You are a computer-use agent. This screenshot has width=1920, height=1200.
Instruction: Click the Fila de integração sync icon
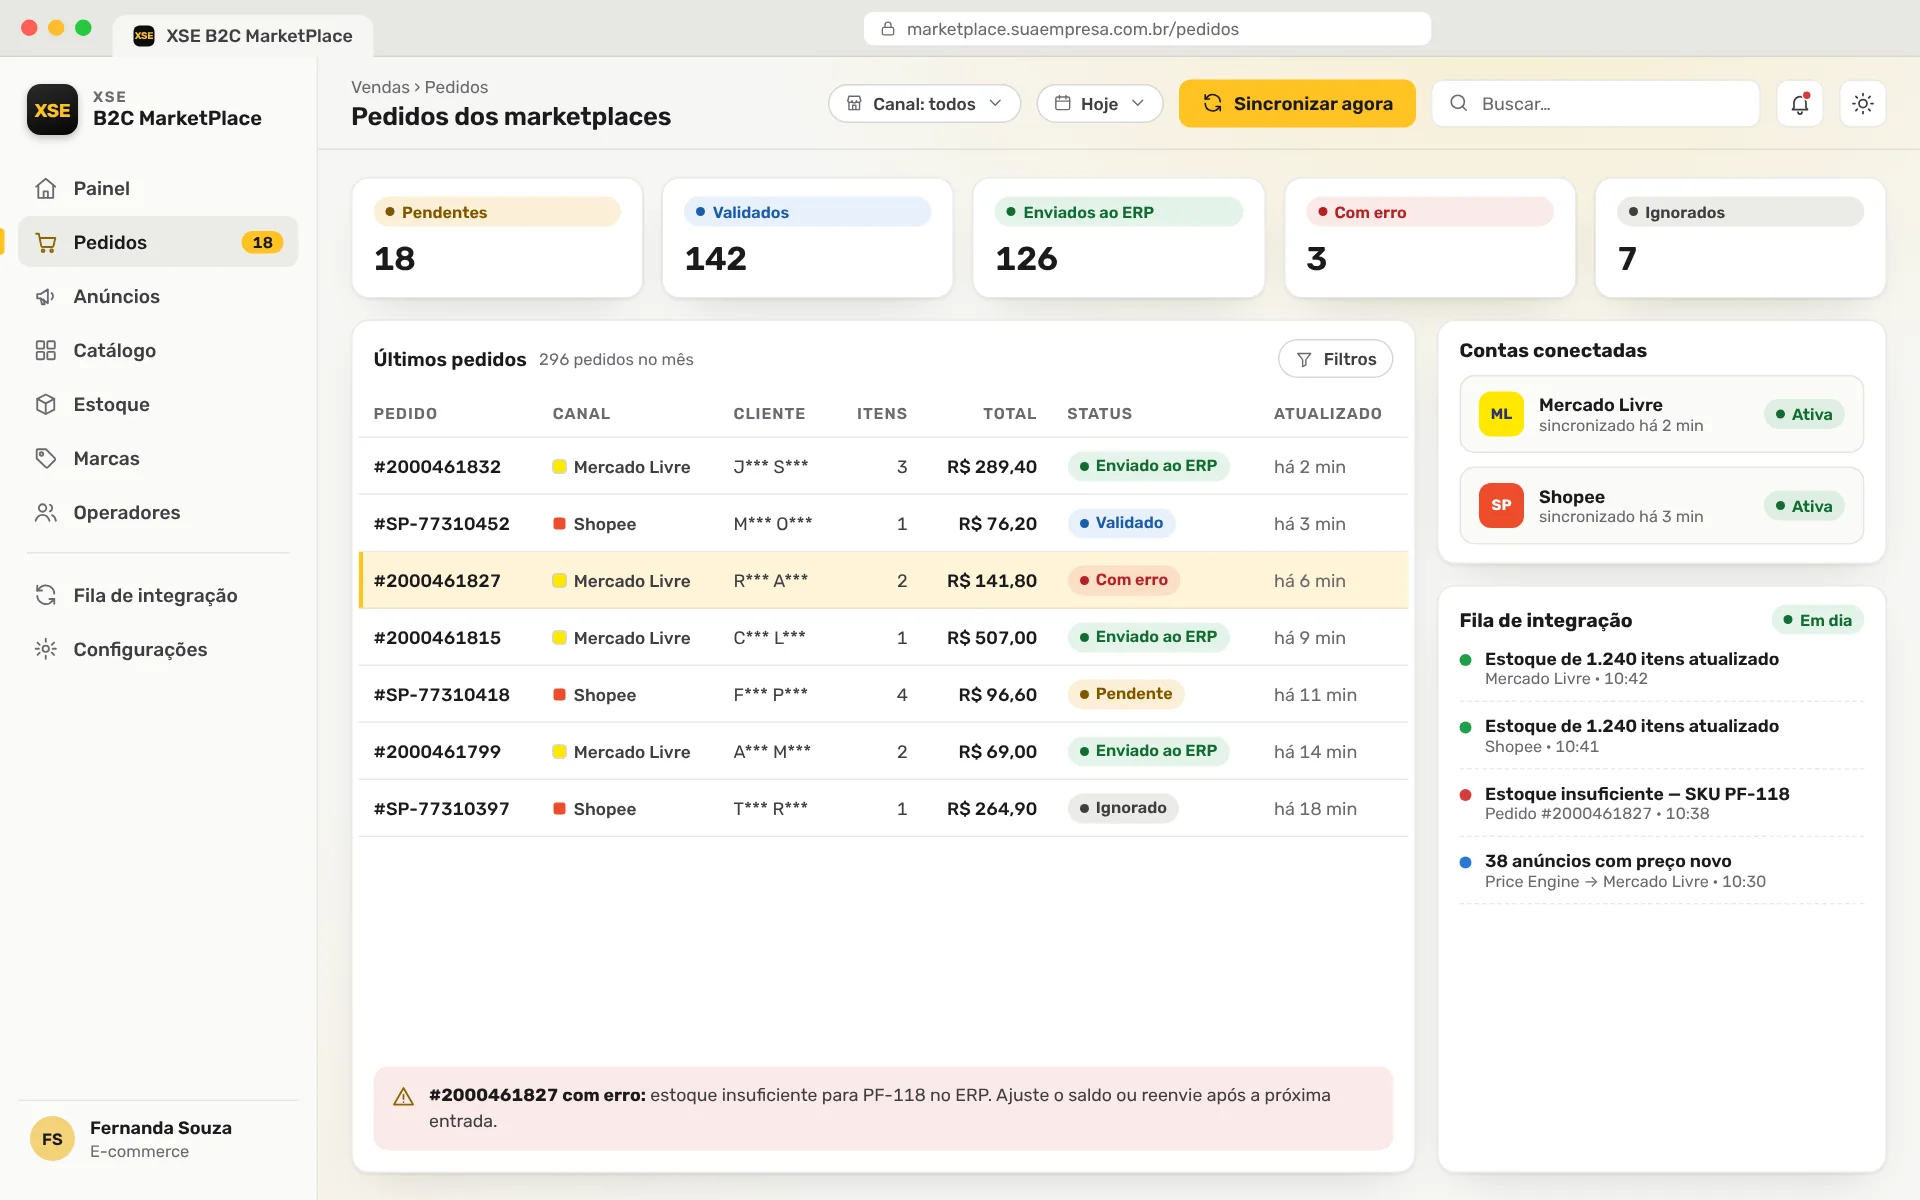pyautogui.click(x=46, y=595)
